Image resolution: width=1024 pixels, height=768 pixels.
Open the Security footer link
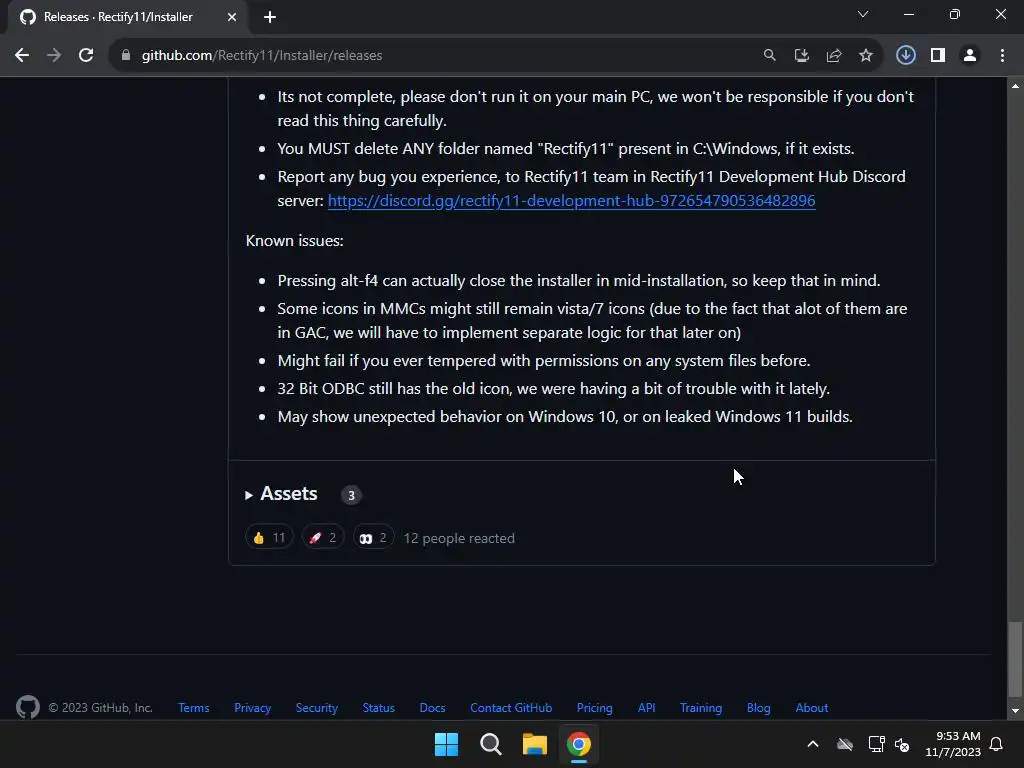[x=317, y=707]
